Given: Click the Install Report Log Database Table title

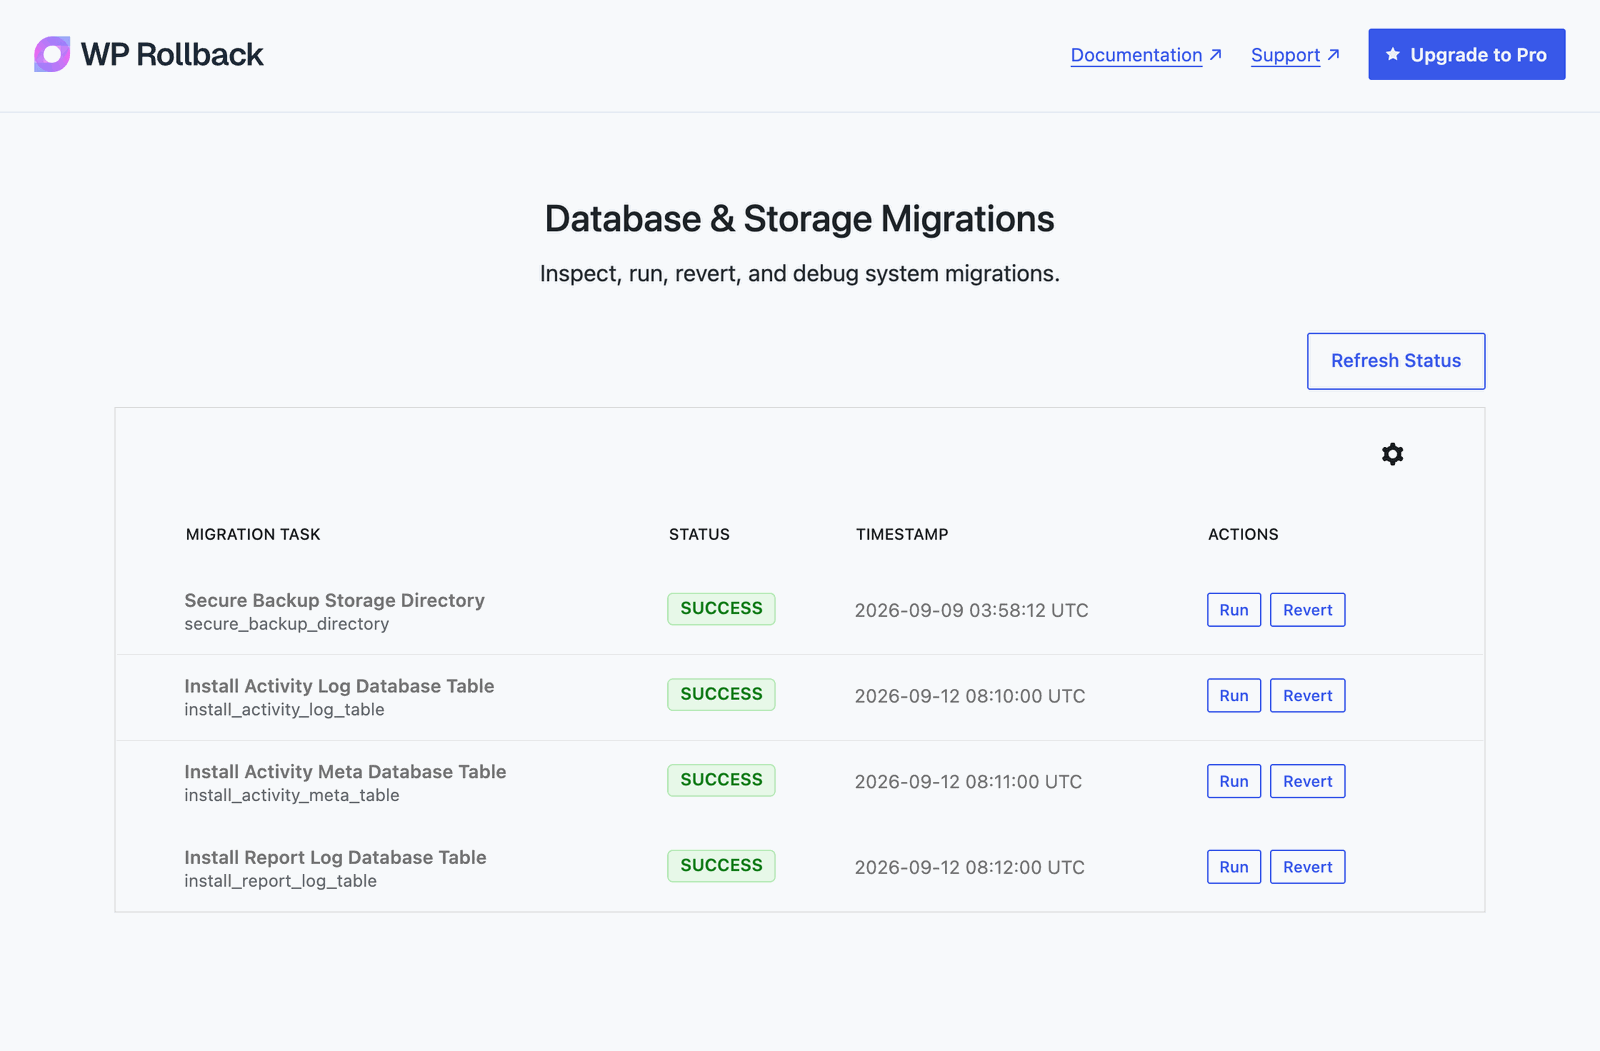Looking at the screenshot, I should (x=335, y=858).
